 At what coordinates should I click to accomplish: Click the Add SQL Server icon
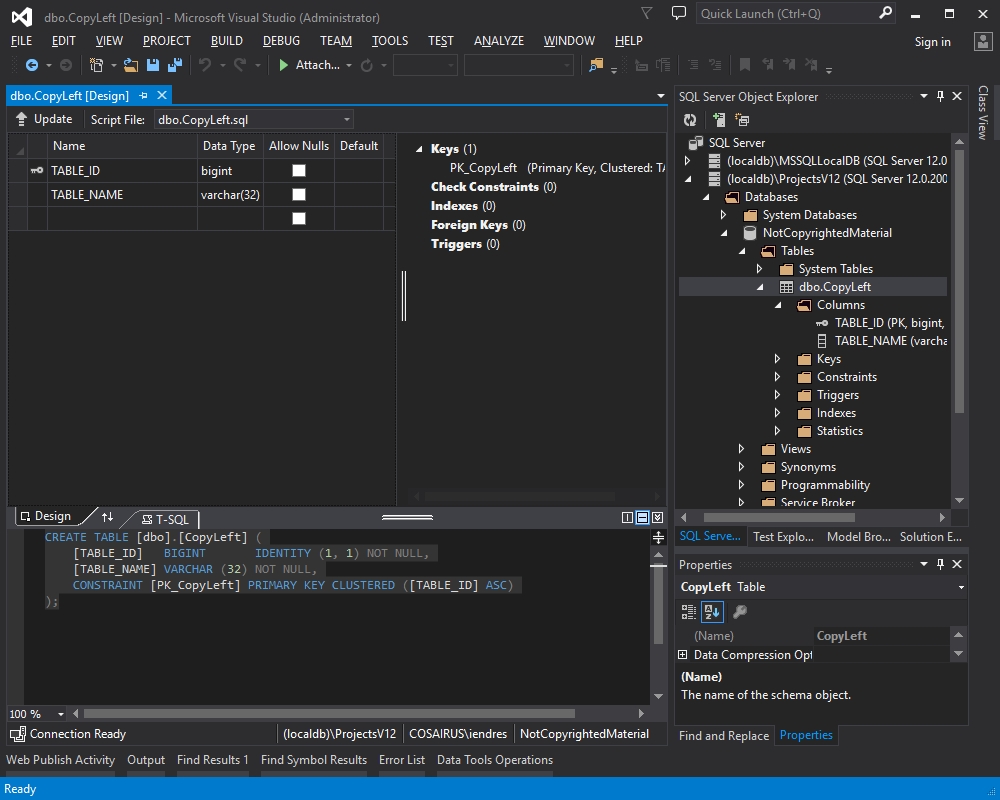click(719, 120)
